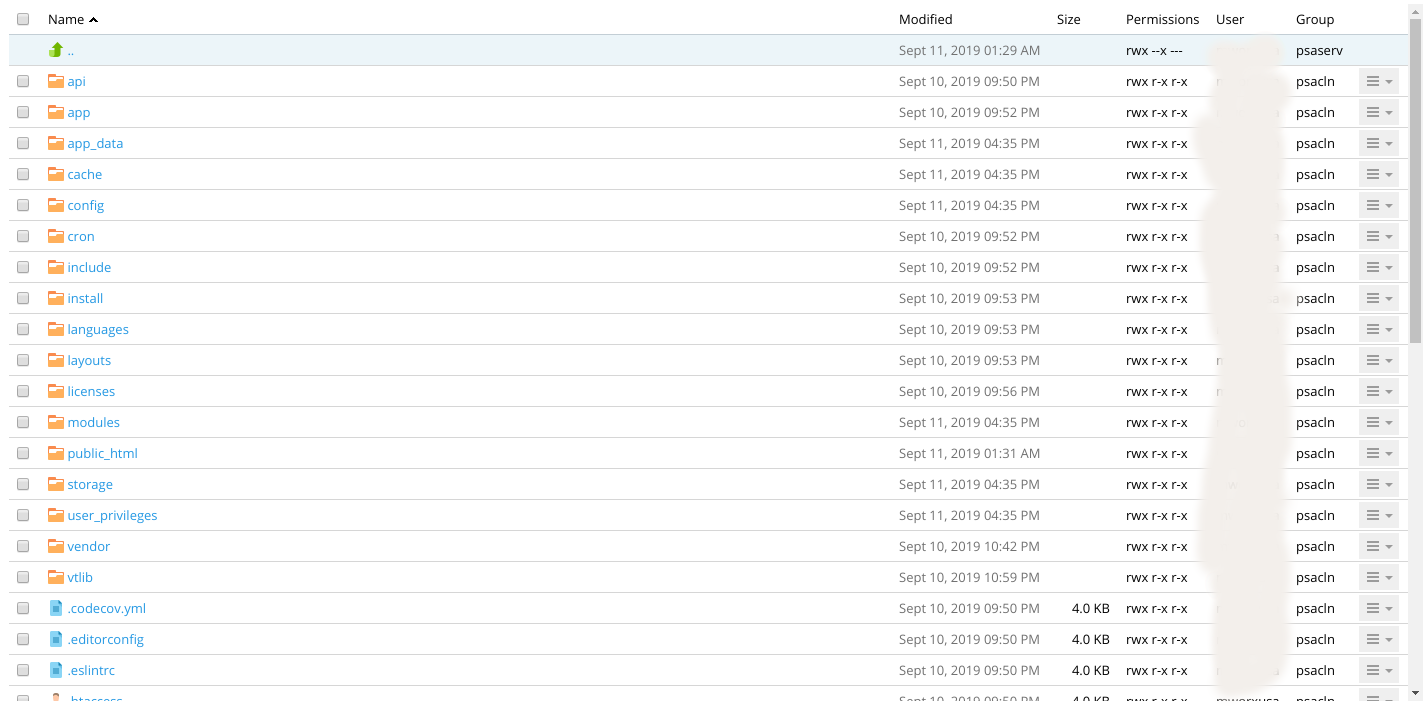Sort by the User column header

[1230, 19]
